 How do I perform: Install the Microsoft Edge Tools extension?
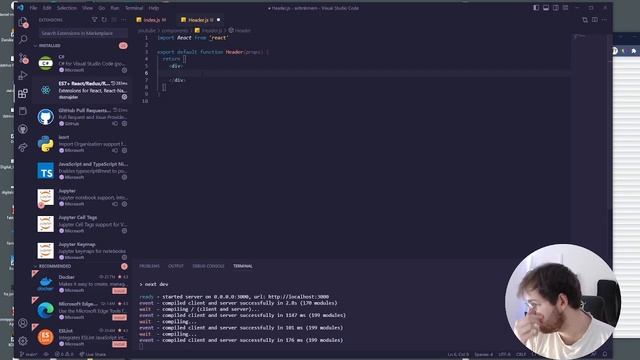(x=120, y=318)
